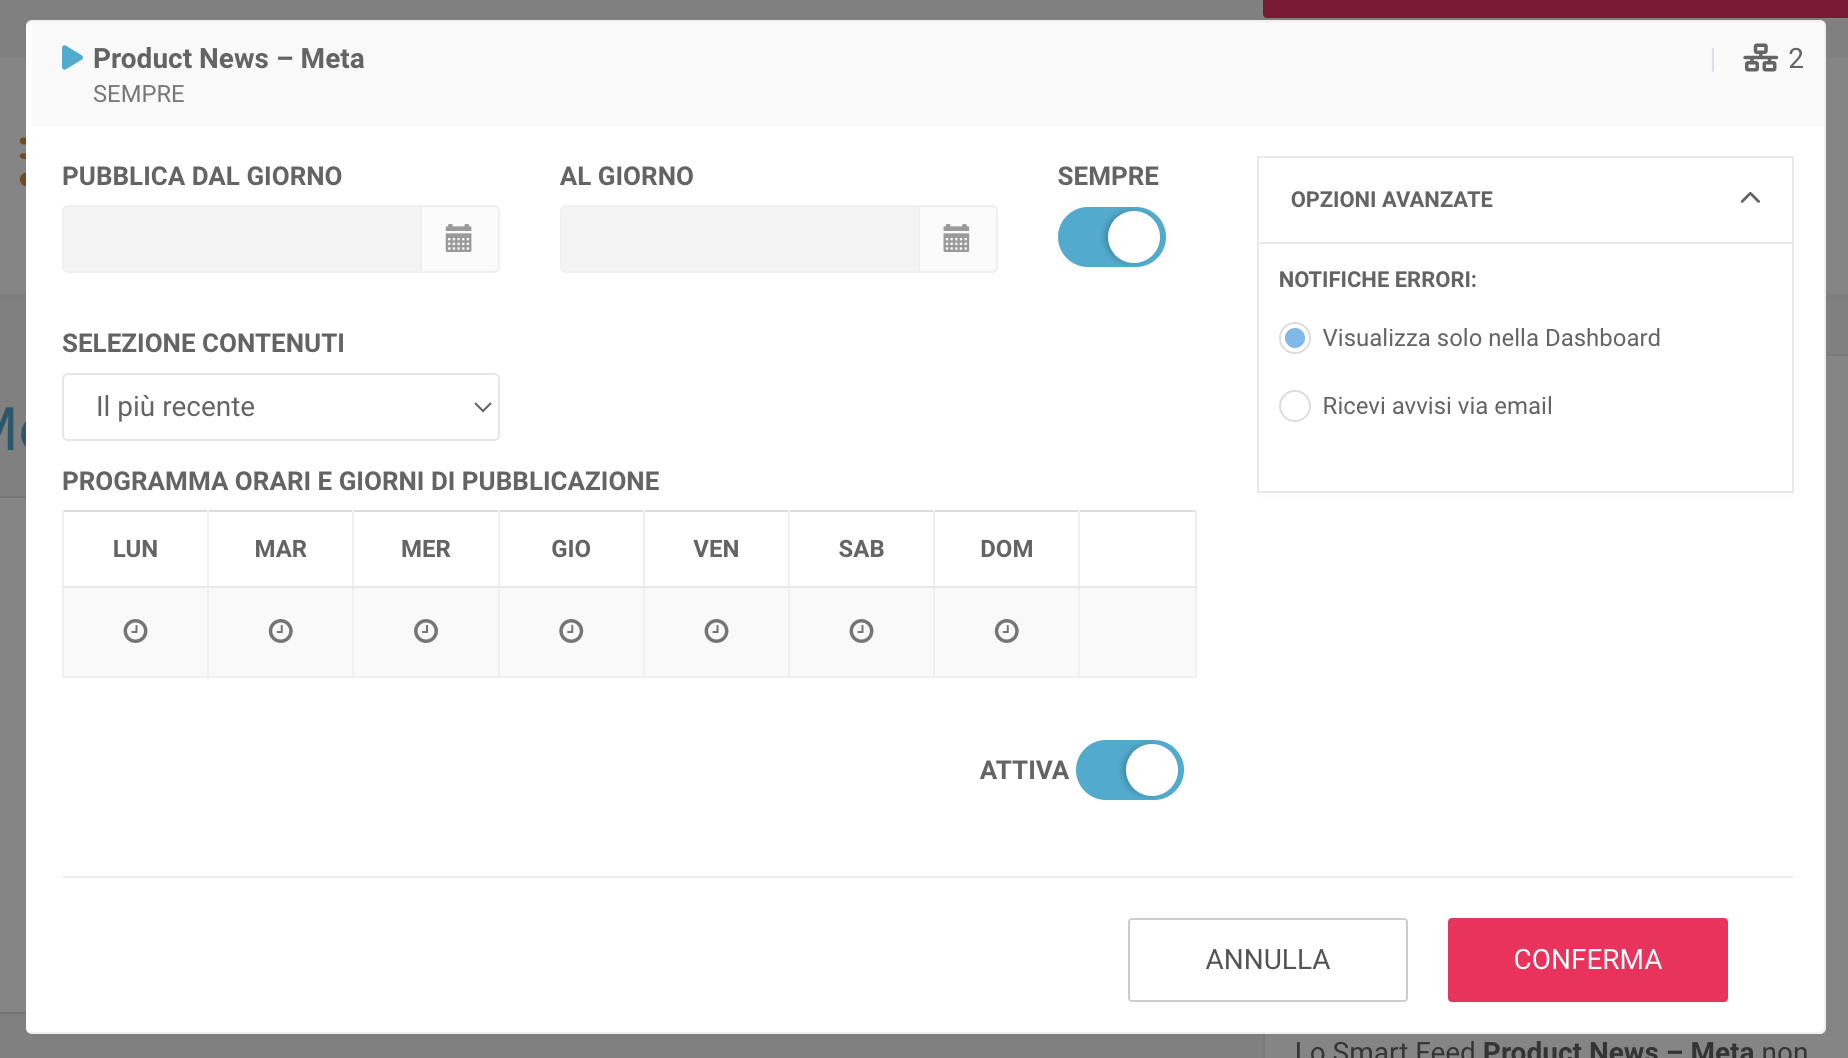Image resolution: width=1848 pixels, height=1058 pixels.
Task: Click the clock icon under LUN
Action: pyautogui.click(x=135, y=631)
